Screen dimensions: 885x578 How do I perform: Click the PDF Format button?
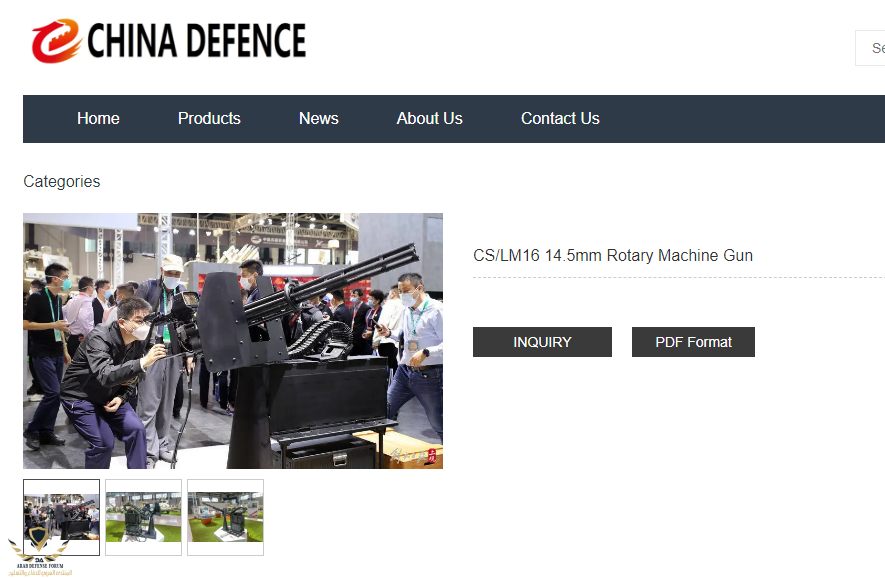click(693, 342)
